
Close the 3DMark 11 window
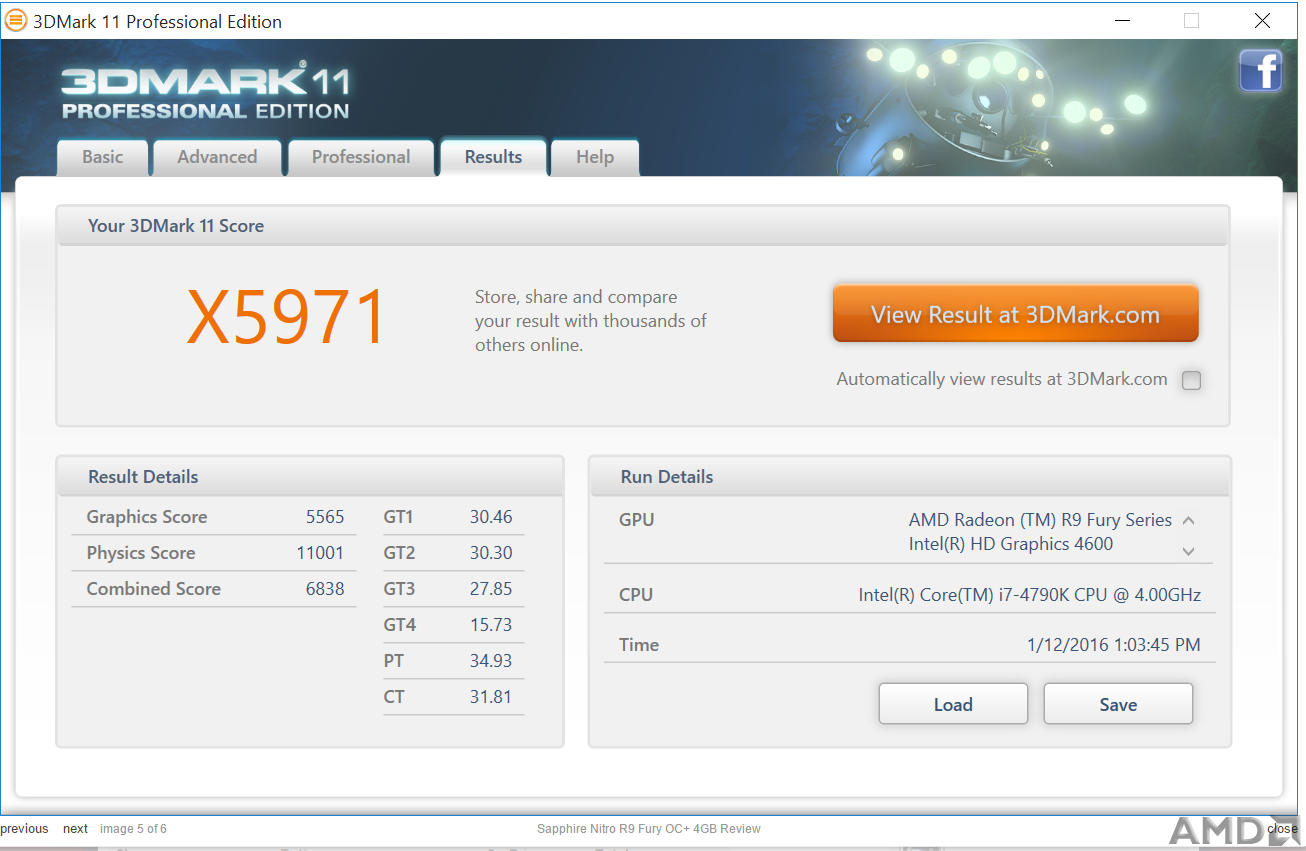pyautogui.click(x=1262, y=21)
